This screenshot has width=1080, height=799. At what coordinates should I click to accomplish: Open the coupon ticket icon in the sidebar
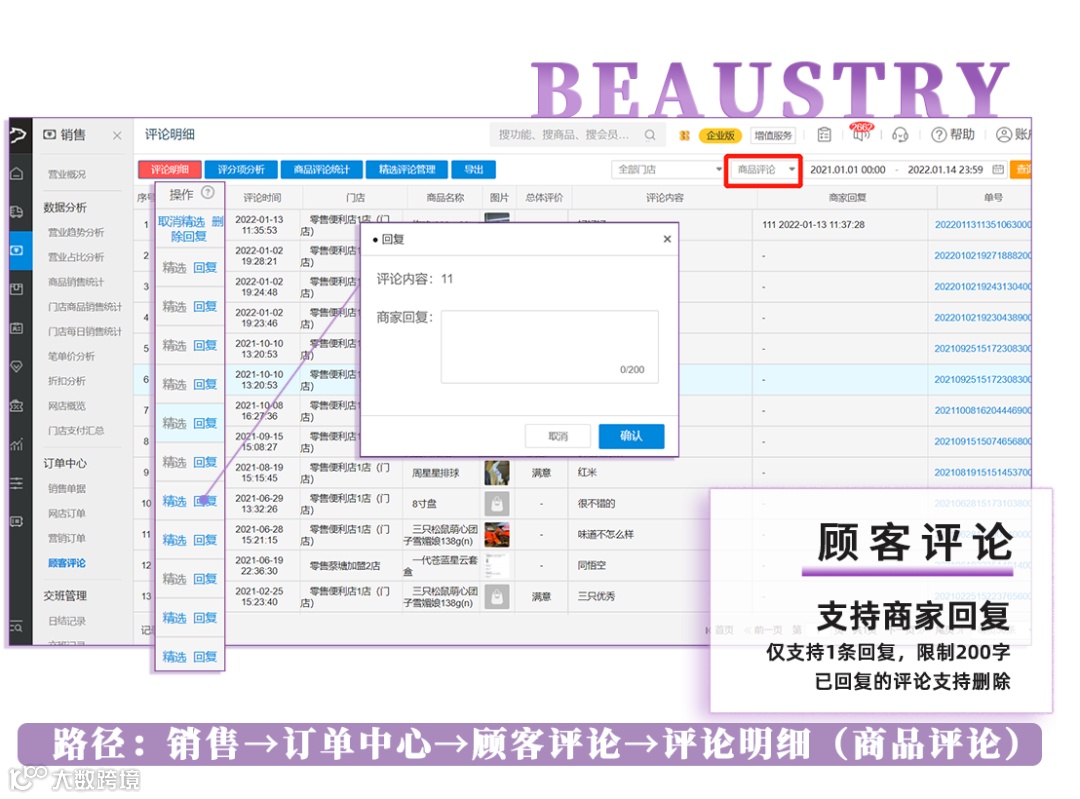point(17,521)
